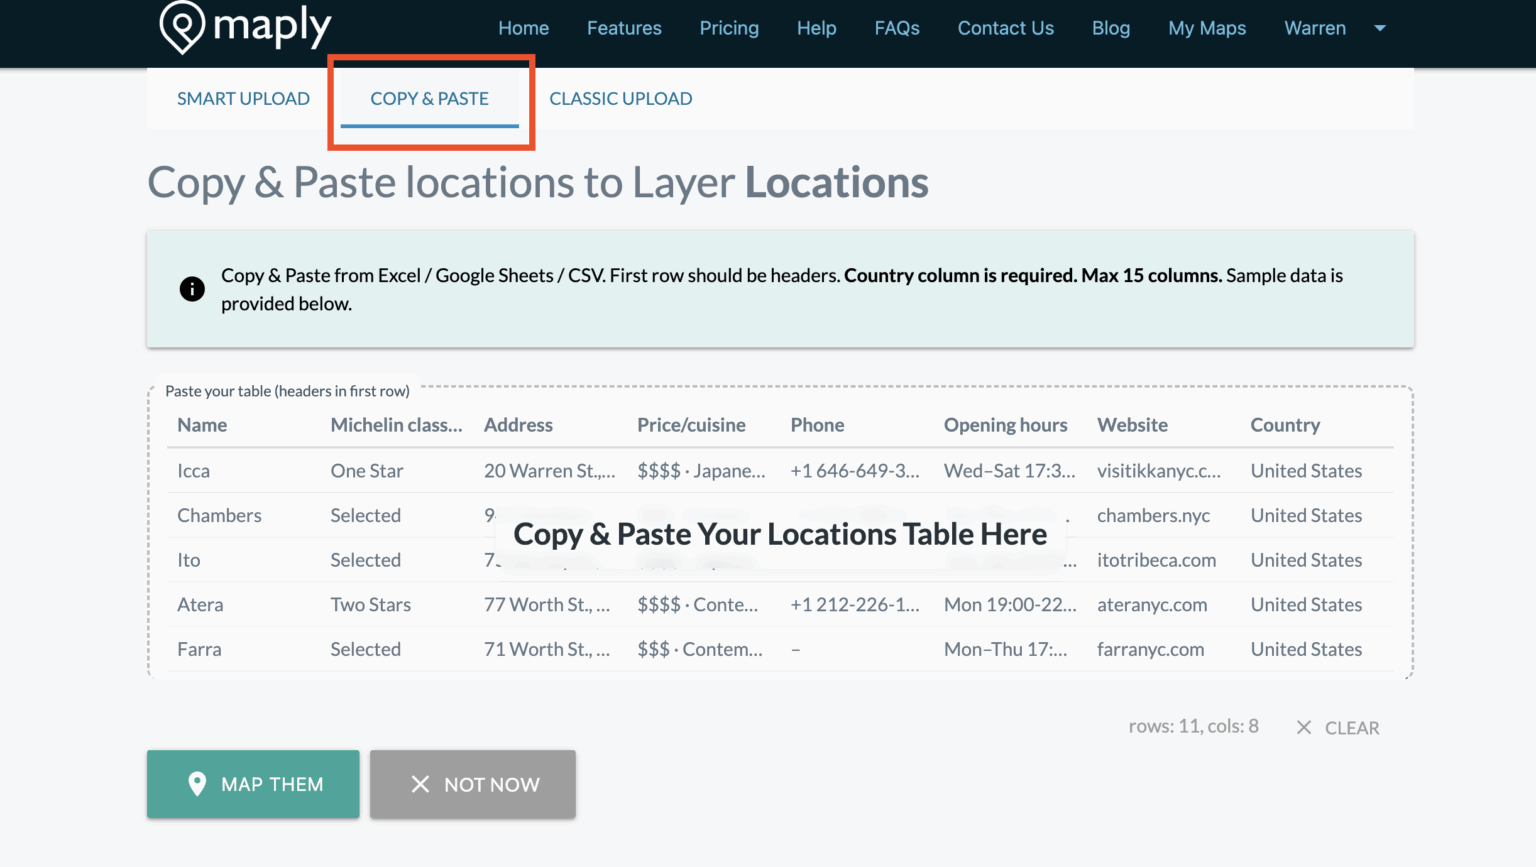The image size is (1536, 867).
Task: Click the Maply logo icon
Action: (182, 27)
